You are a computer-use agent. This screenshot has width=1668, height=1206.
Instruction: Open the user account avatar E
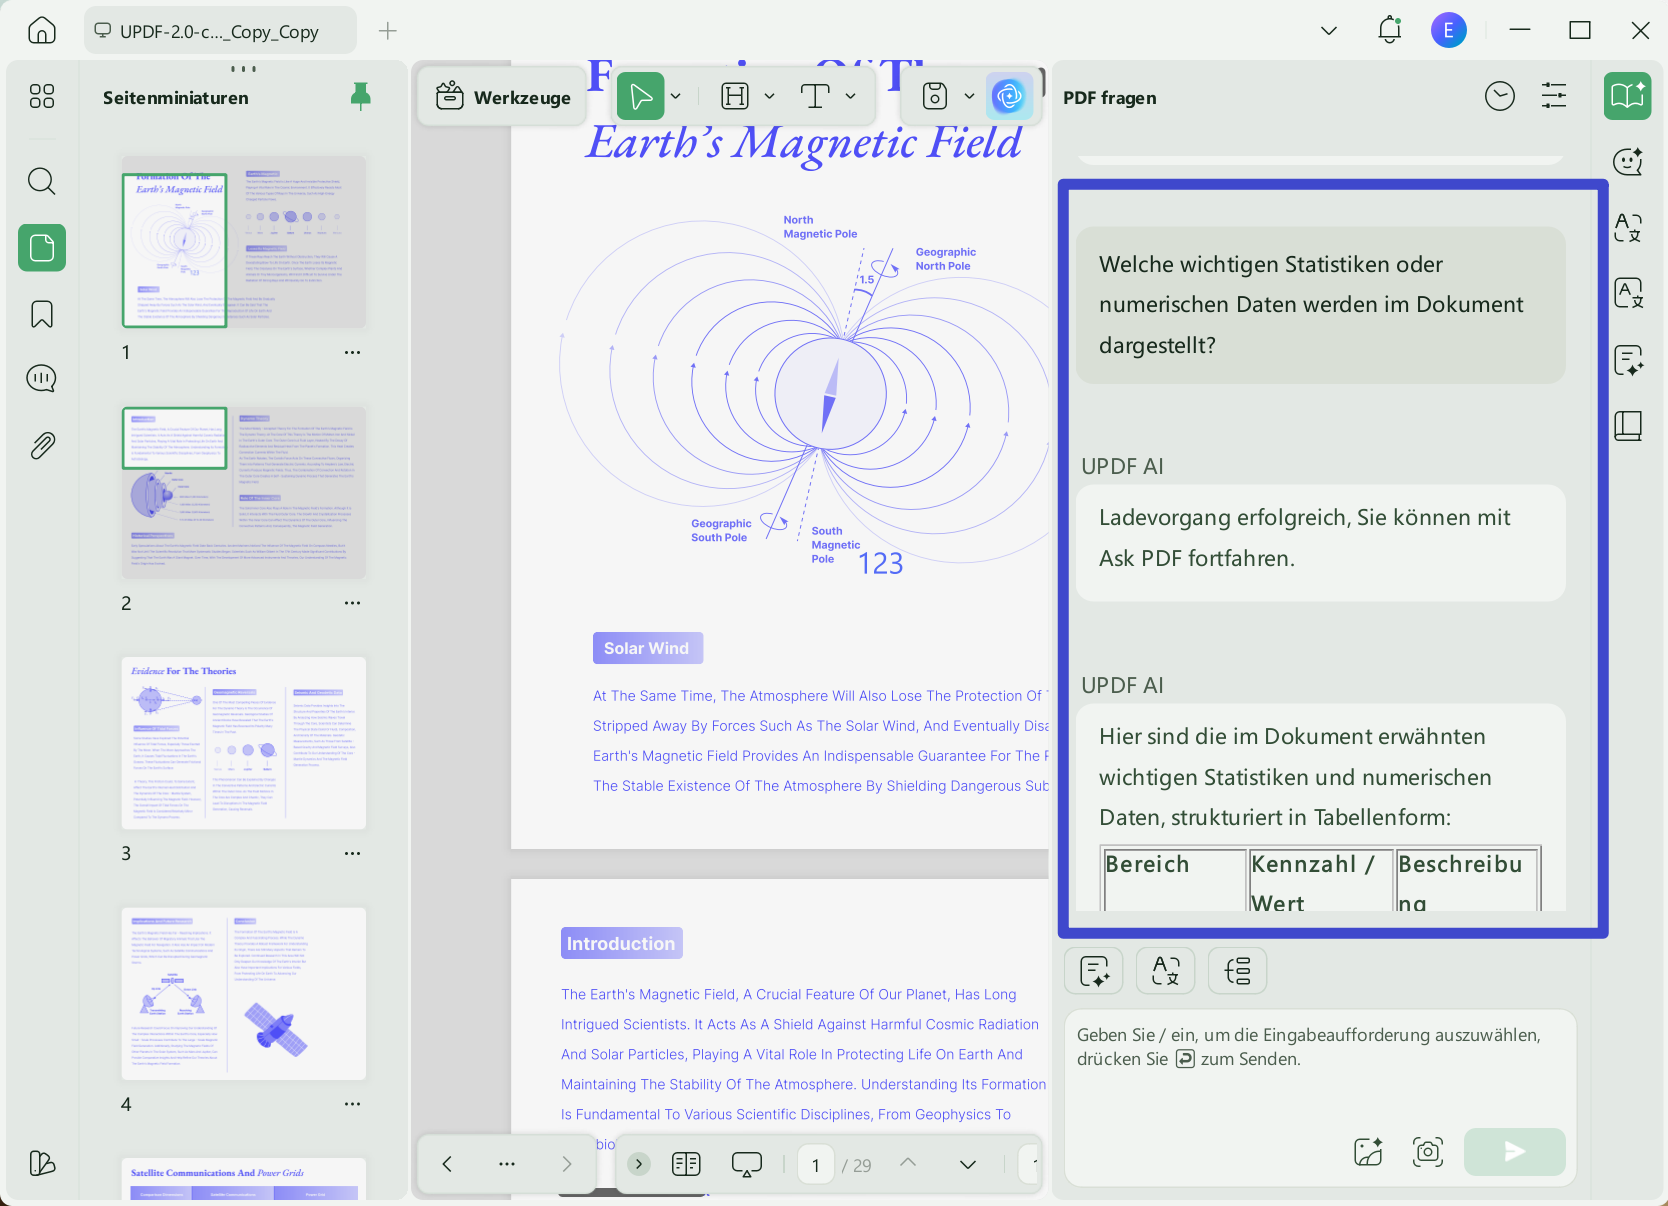(1449, 30)
